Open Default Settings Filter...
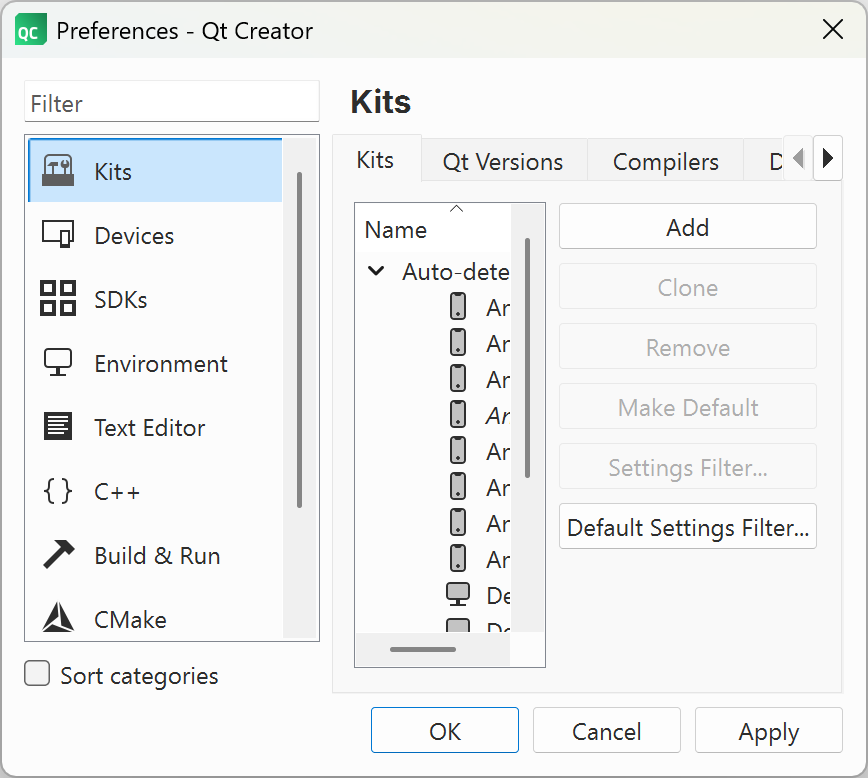The height and width of the screenshot is (778, 868). click(688, 527)
